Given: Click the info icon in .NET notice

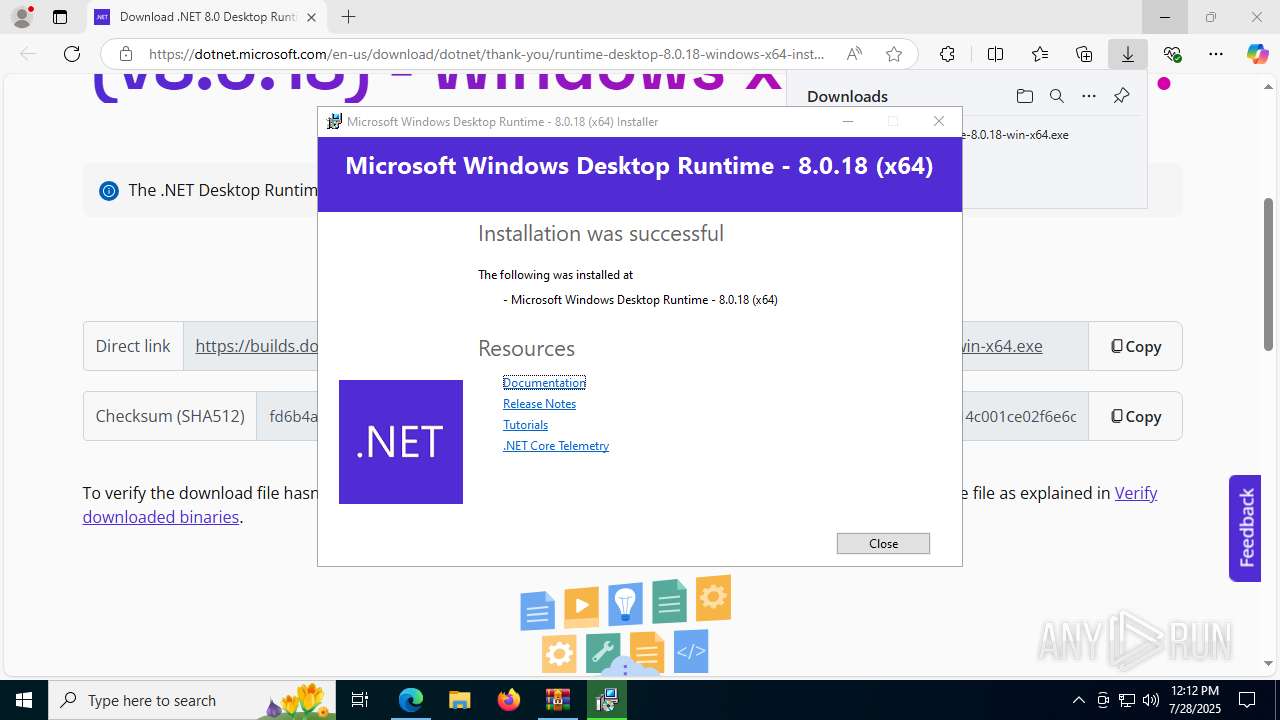Looking at the screenshot, I should click(109, 191).
